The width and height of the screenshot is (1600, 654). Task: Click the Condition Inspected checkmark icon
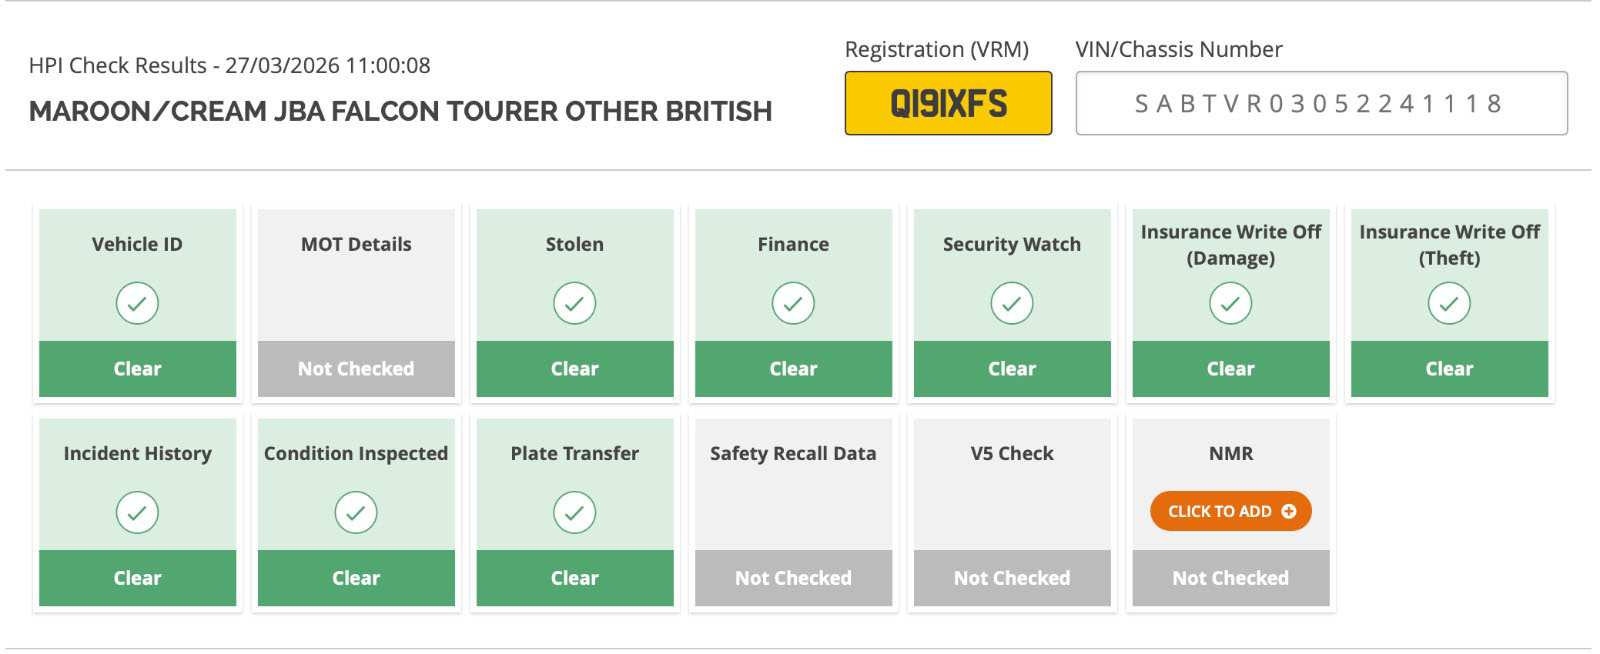point(356,512)
